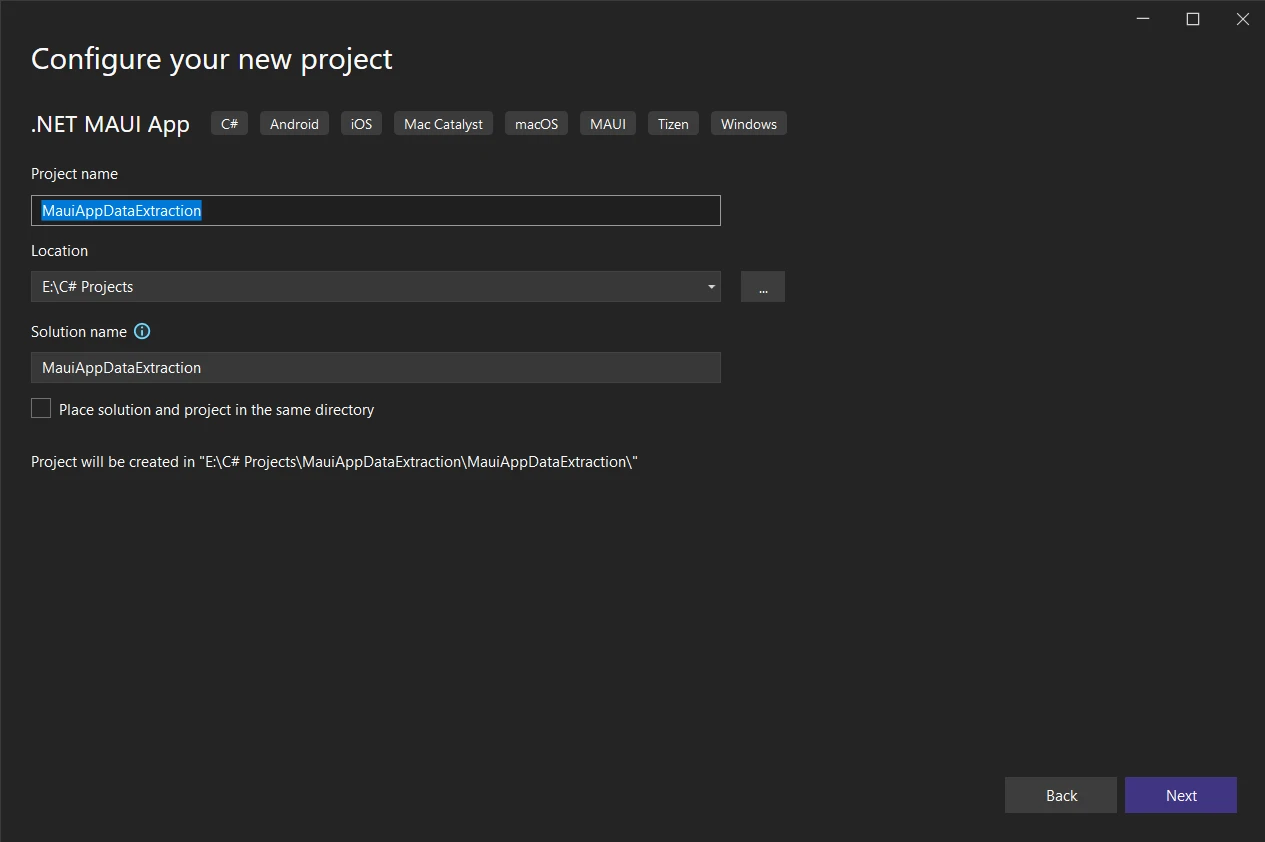Screen dimensions: 1265x842
Task: Click the Windows platform tag
Action: (x=748, y=124)
